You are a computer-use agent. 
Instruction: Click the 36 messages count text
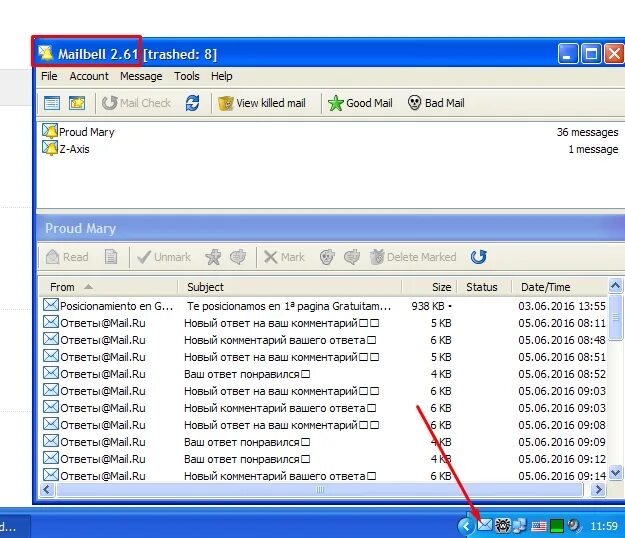coord(588,132)
